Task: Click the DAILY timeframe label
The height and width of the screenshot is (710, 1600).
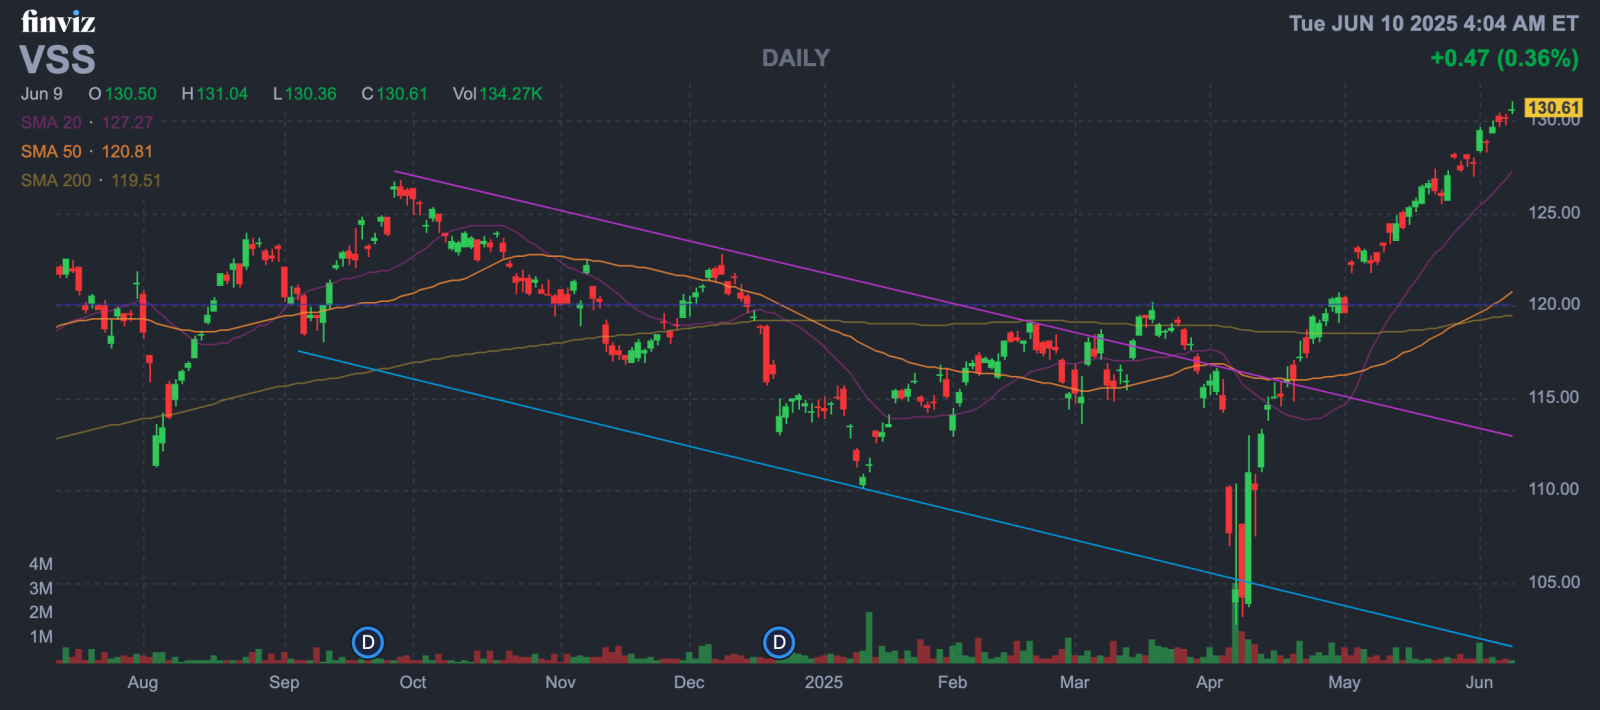Action: tap(796, 58)
